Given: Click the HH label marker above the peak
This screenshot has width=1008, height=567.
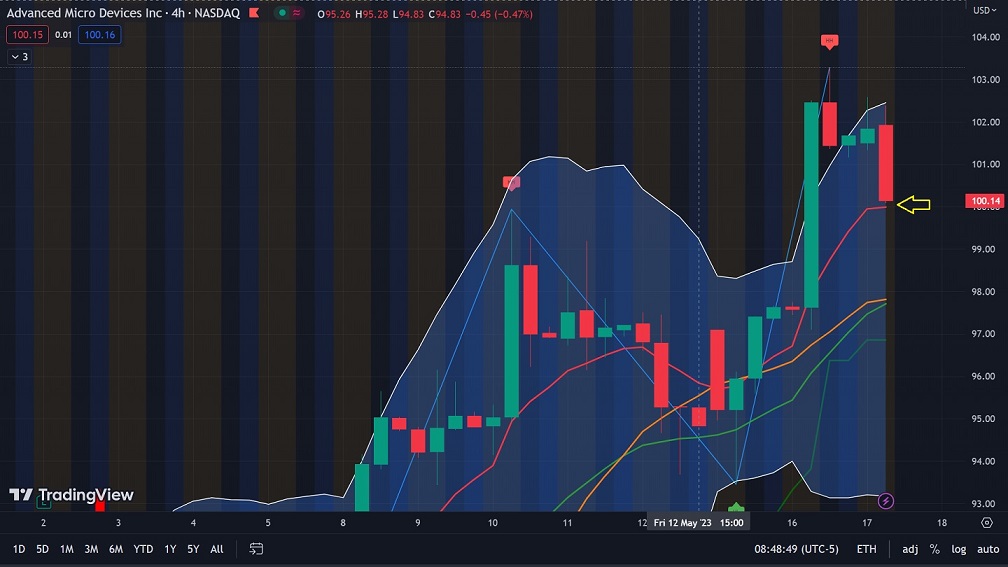Looking at the screenshot, I should tap(829, 41).
